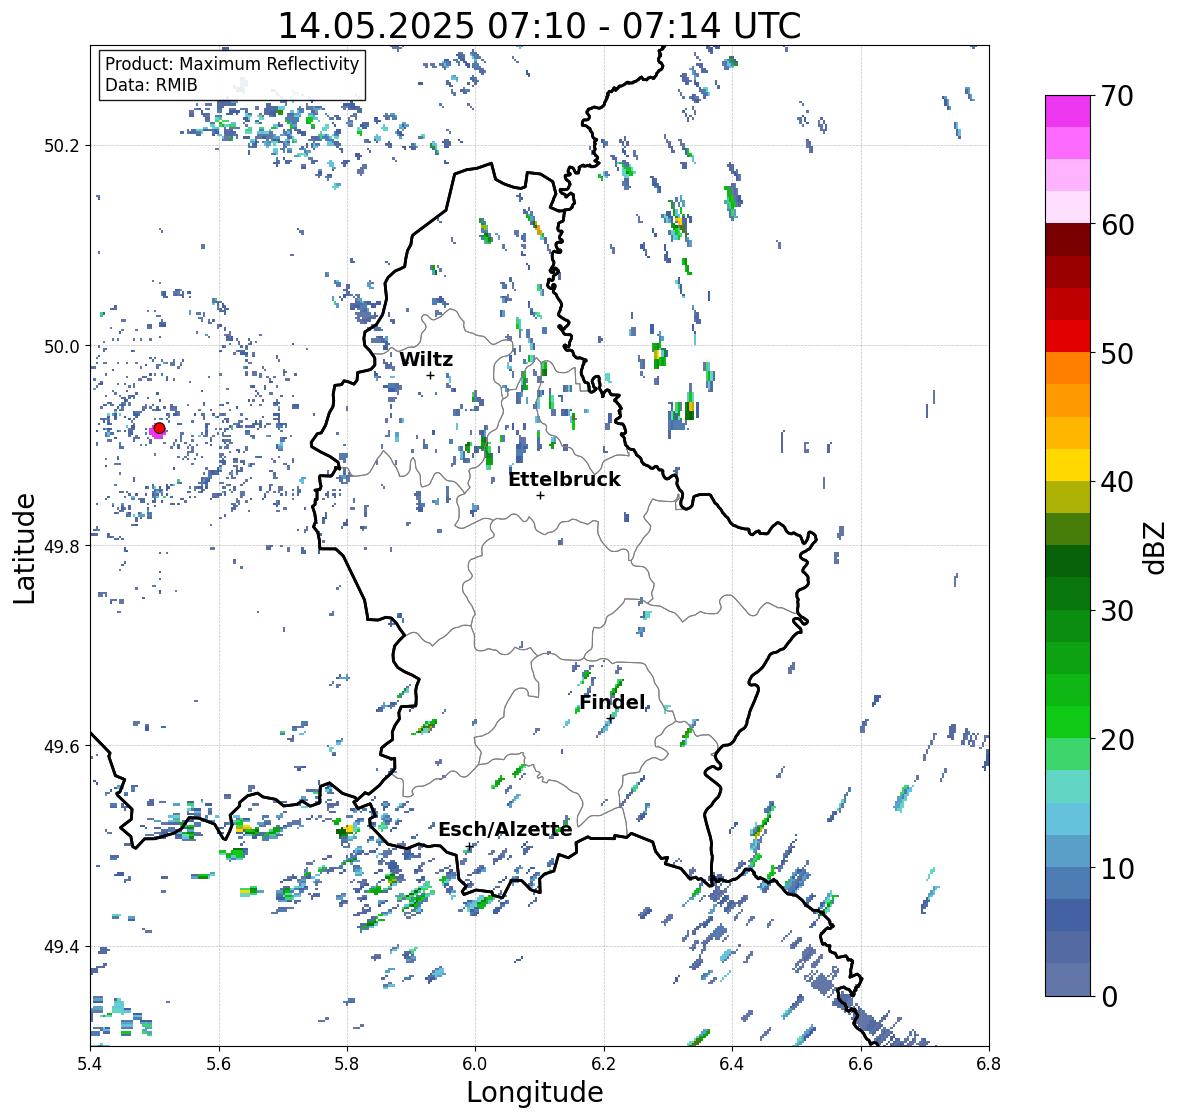
Task: Click the colorbar tick label 10
Action: [x=1117, y=868]
